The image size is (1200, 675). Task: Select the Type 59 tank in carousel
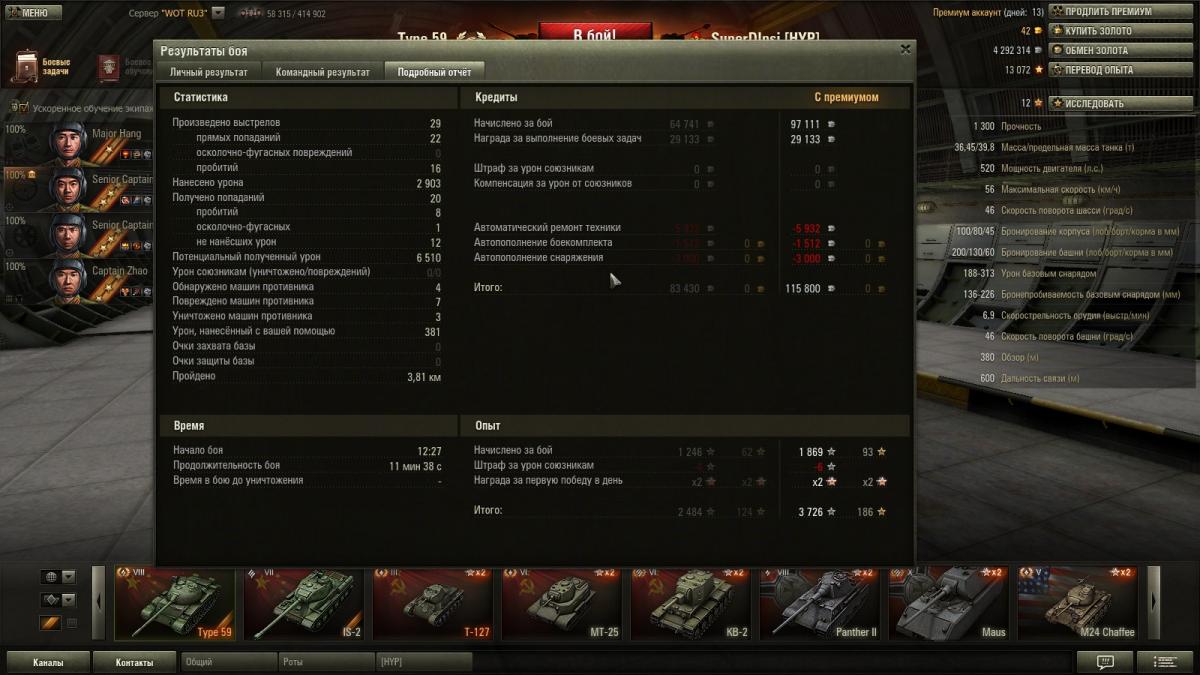coord(175,603)
